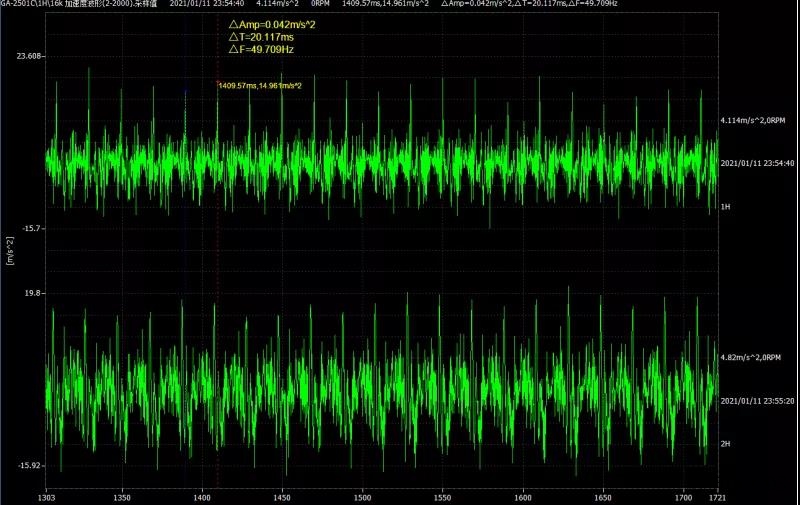Click the 19.8 lower plot y-axis maximum

[34, 293]
